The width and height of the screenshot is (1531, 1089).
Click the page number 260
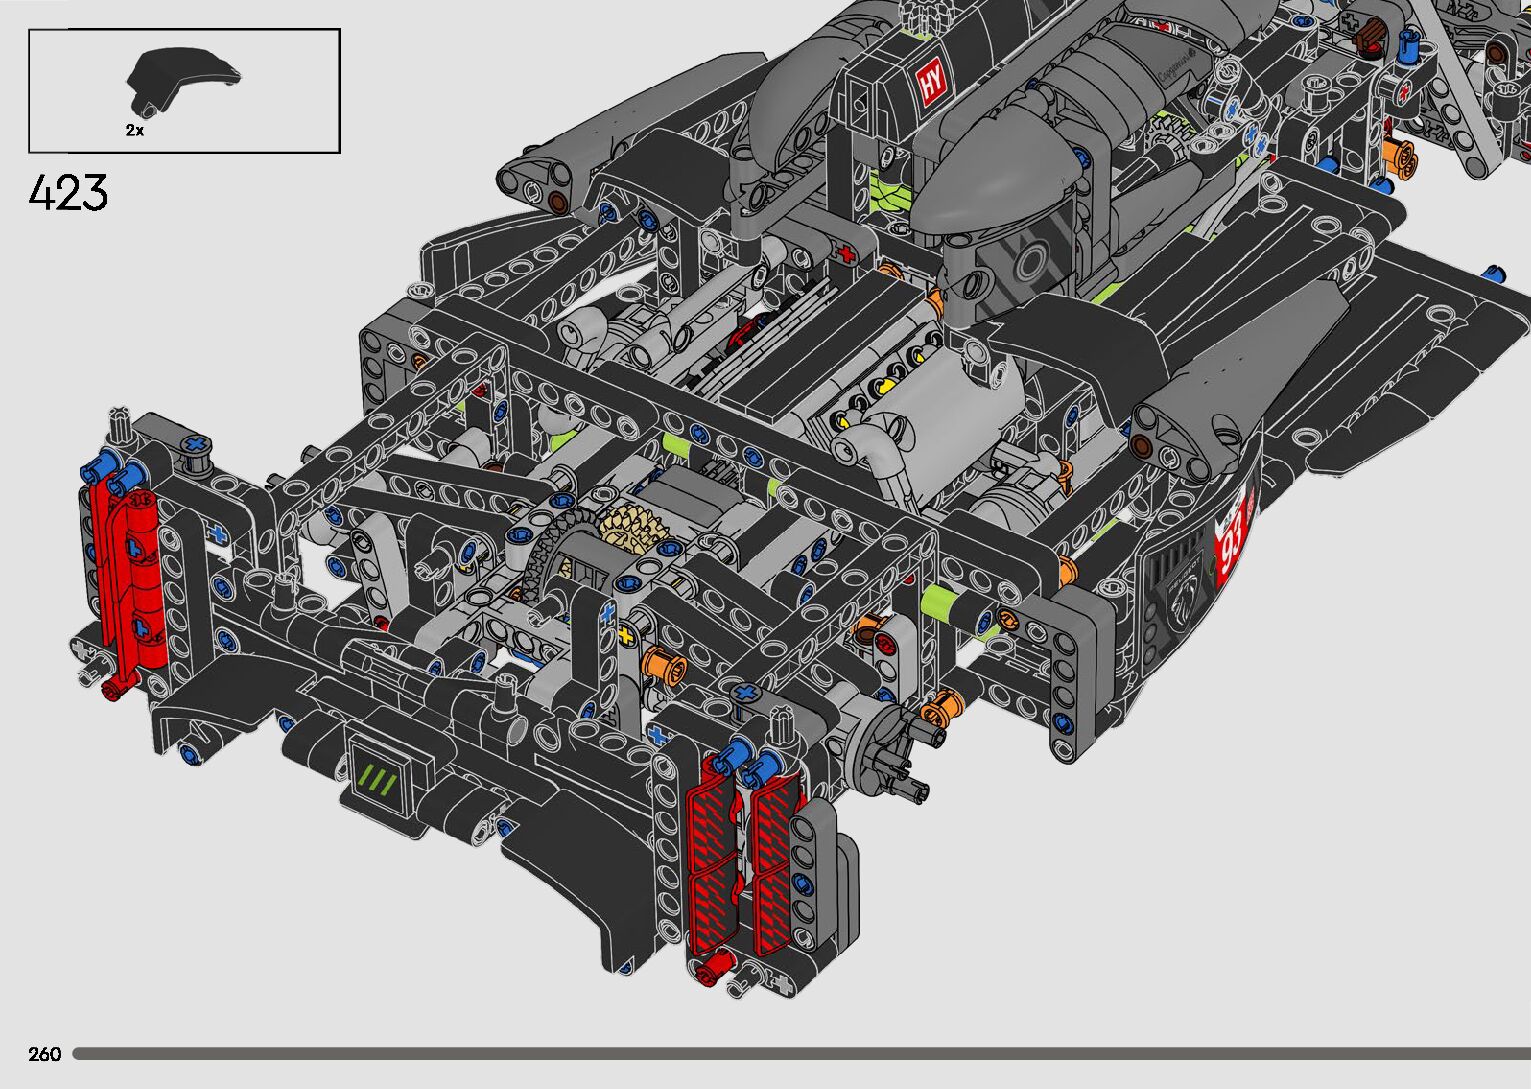[45, 1054]
